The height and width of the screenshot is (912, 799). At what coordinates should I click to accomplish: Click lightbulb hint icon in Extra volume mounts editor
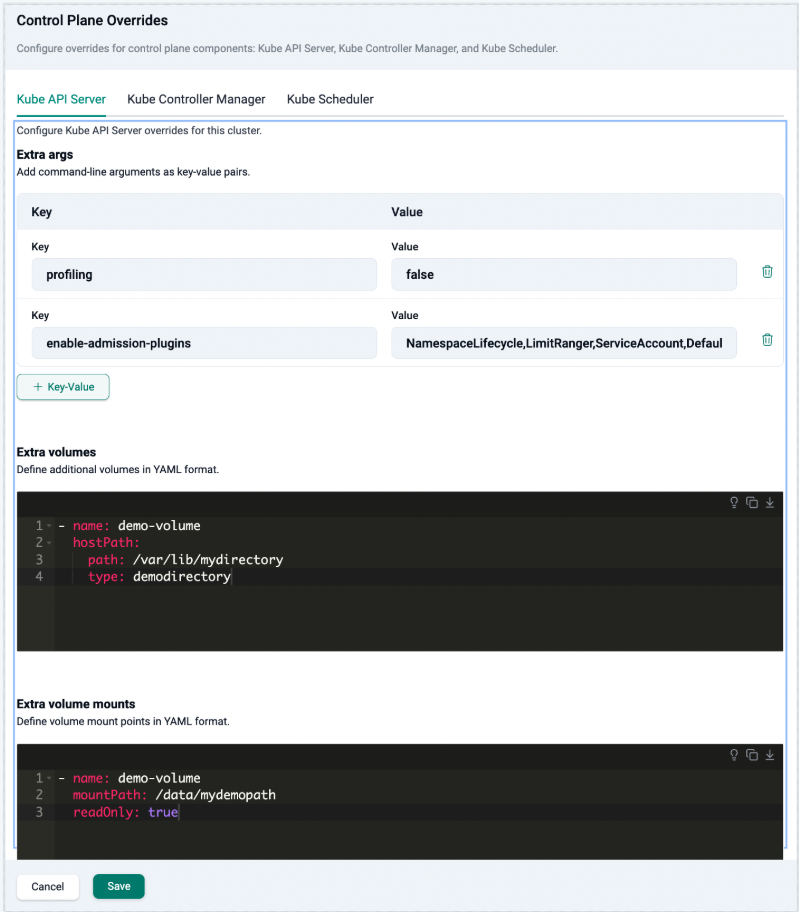[x=734, y=755]
